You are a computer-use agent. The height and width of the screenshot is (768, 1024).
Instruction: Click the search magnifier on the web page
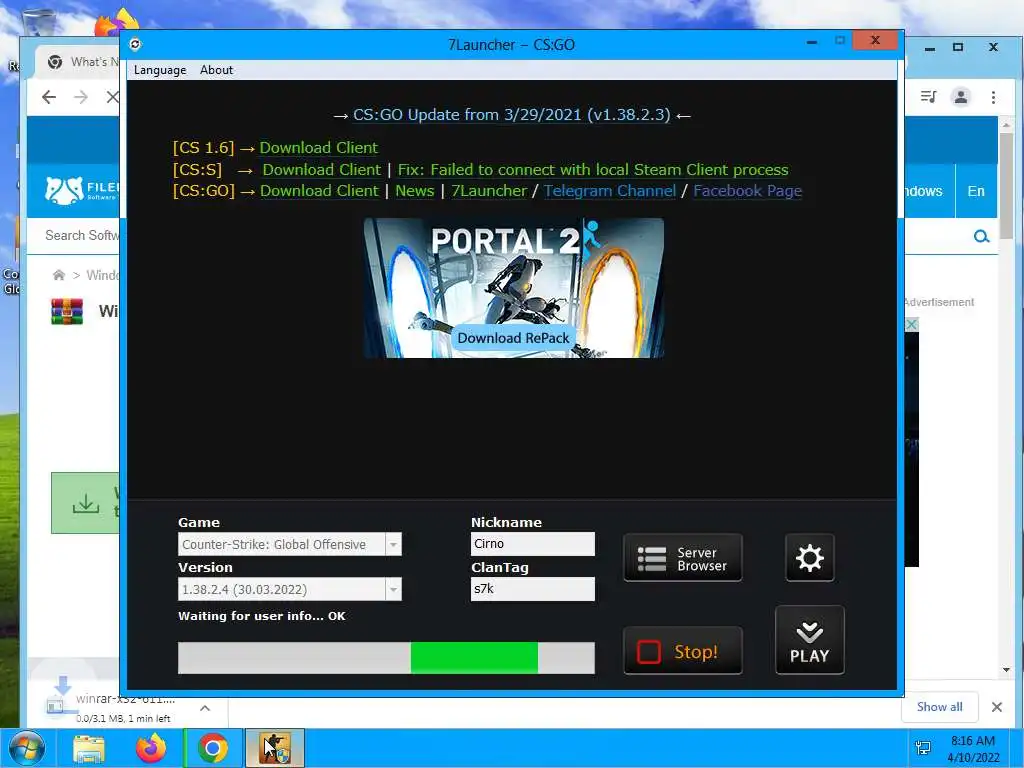pos(981,236)
